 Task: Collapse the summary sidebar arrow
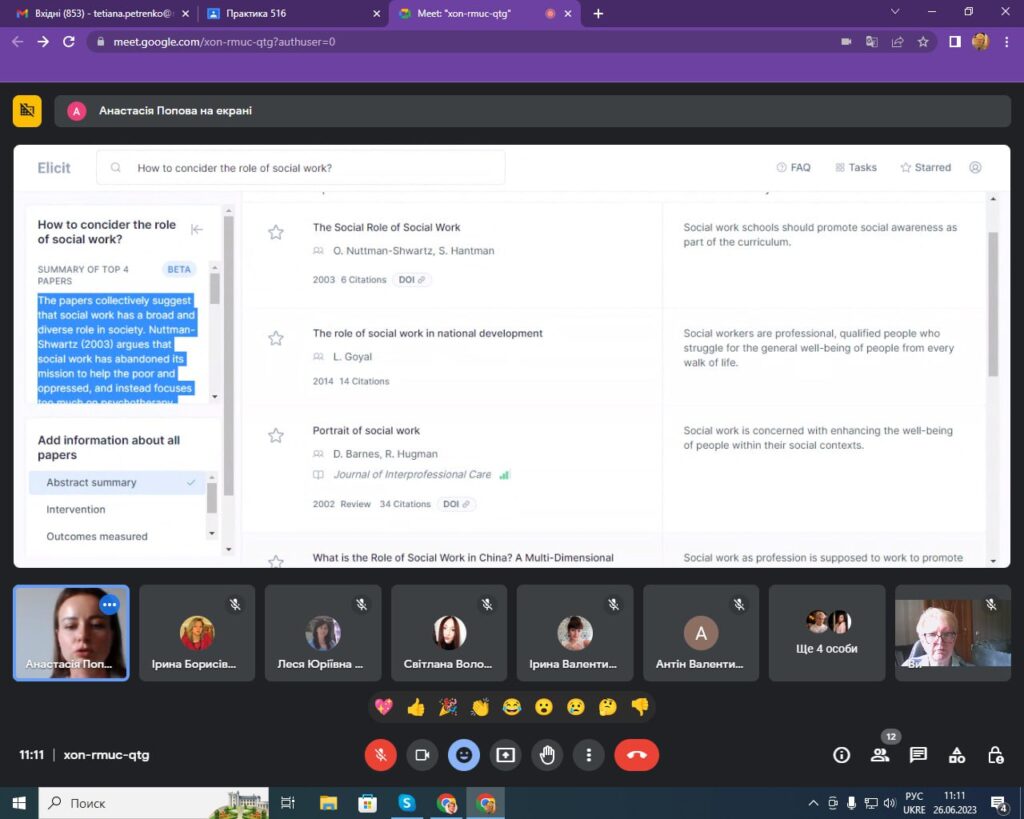pyautogui.click(x=197, y=229)
